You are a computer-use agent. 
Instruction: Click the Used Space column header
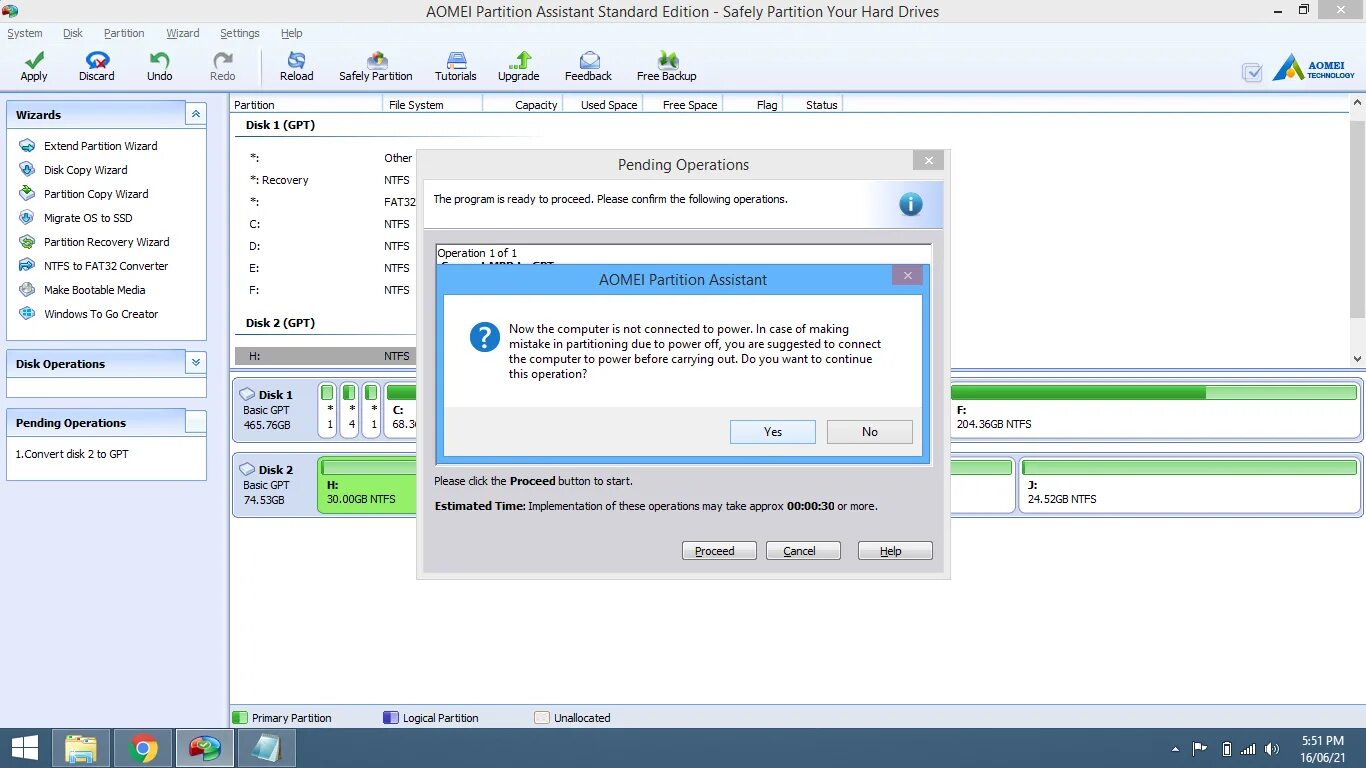tap(603, 104)
